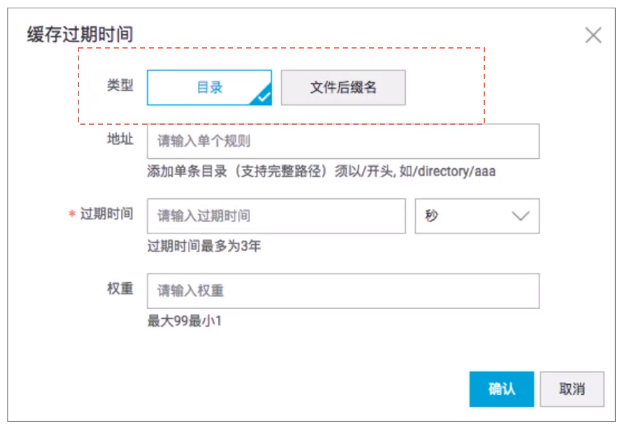Focus the 权重 weight input field

tap(343, 291)
